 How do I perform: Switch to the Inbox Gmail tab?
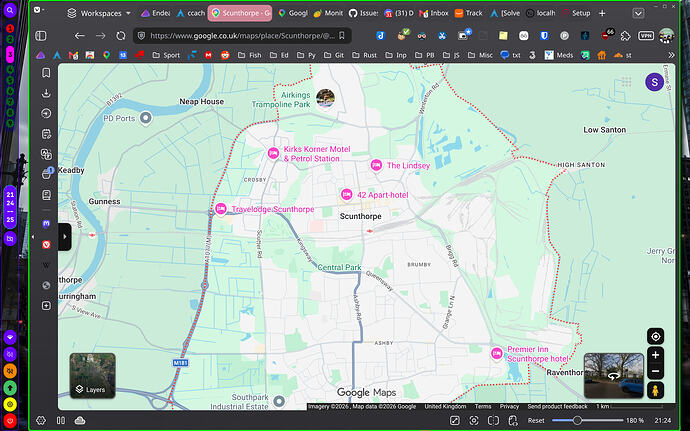pyautogui.click(x=433, y=13)
